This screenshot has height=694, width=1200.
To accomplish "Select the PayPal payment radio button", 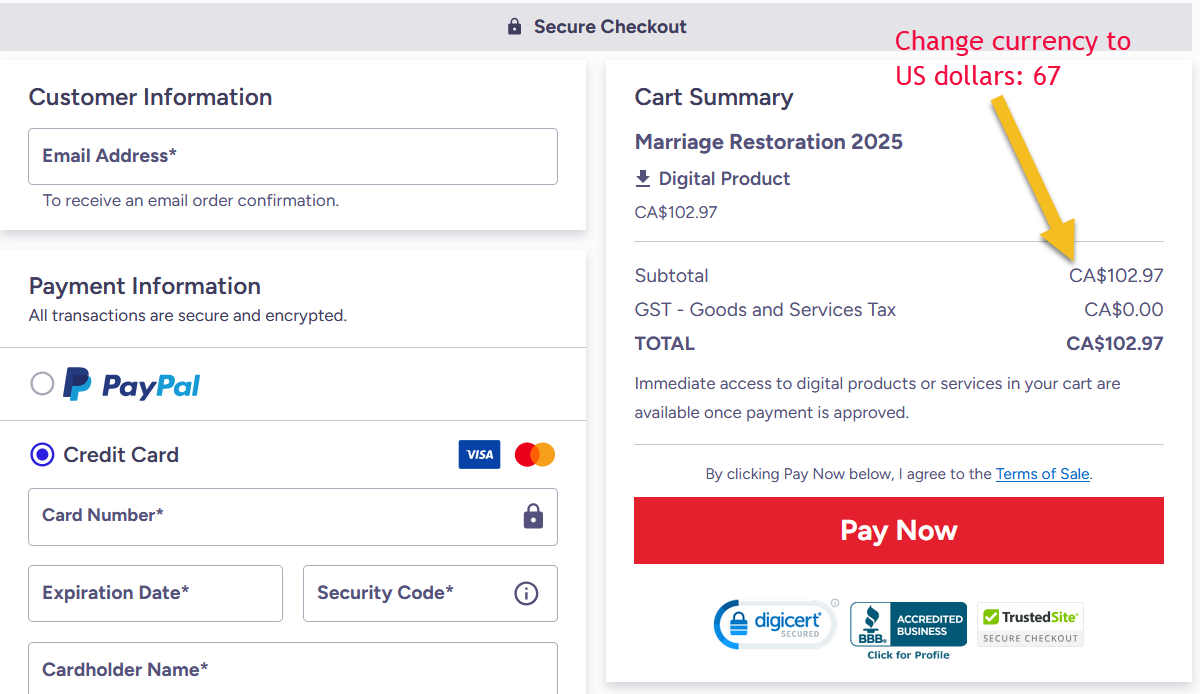I will (42, 384).
